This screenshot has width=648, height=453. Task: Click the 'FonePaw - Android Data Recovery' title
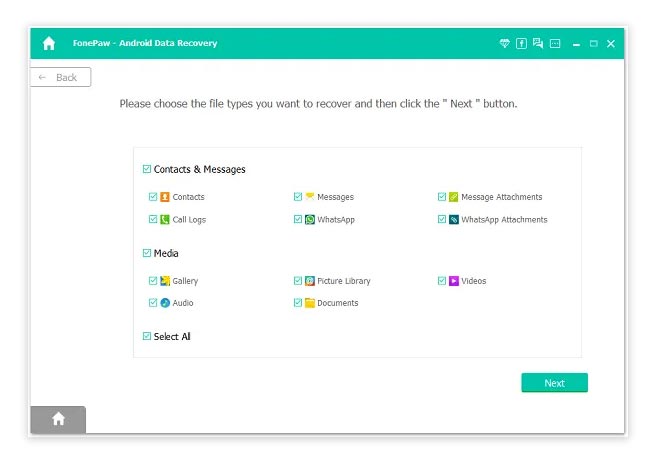click(145, 43)
